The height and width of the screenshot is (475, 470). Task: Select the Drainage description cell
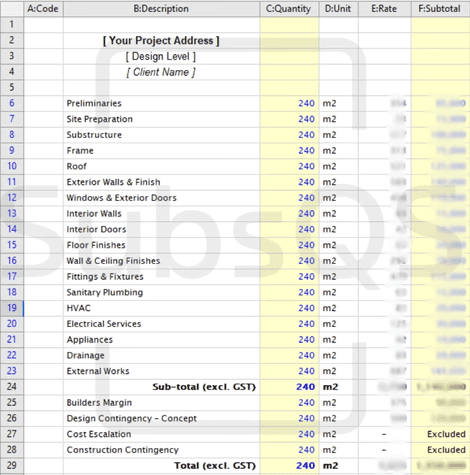tap(161, 355)
